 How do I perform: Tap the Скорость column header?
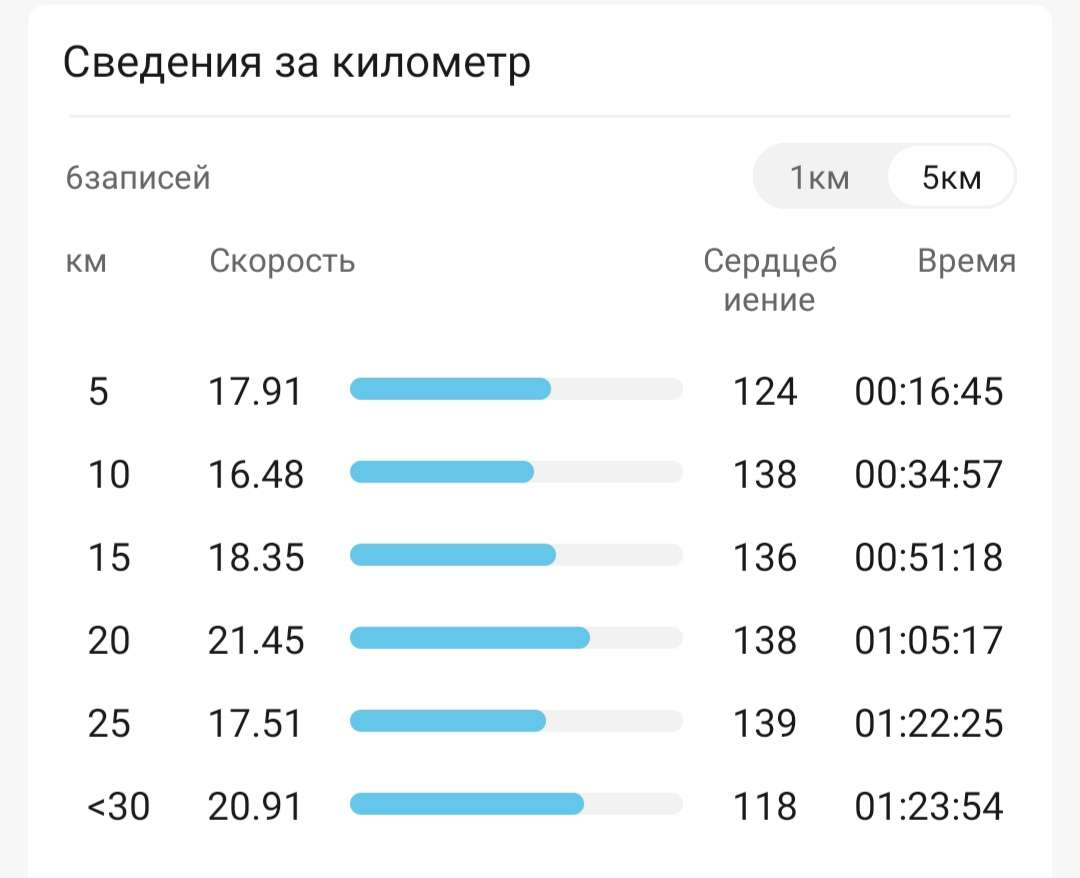coord(282,261)
